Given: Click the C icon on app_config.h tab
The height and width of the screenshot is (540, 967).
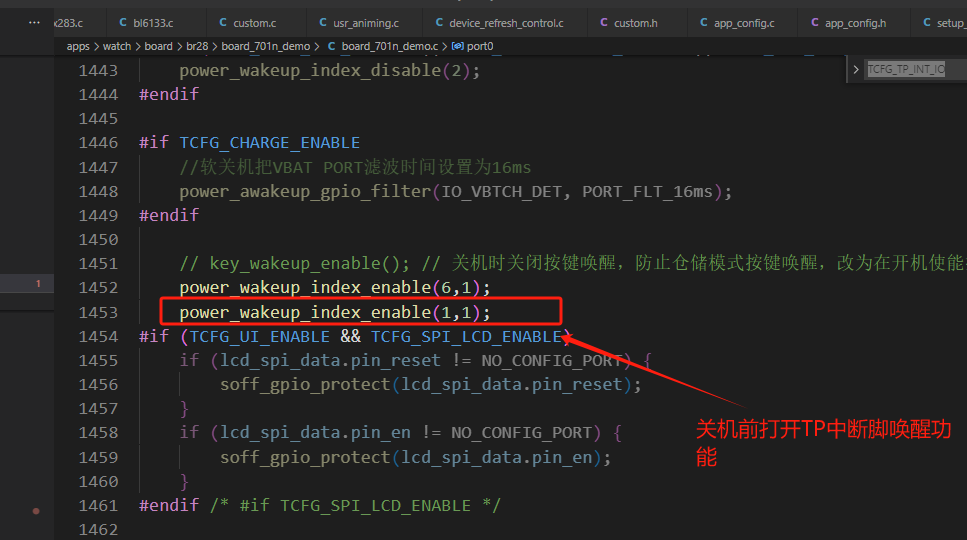Looking at the screenshot, I should point(815,23).
